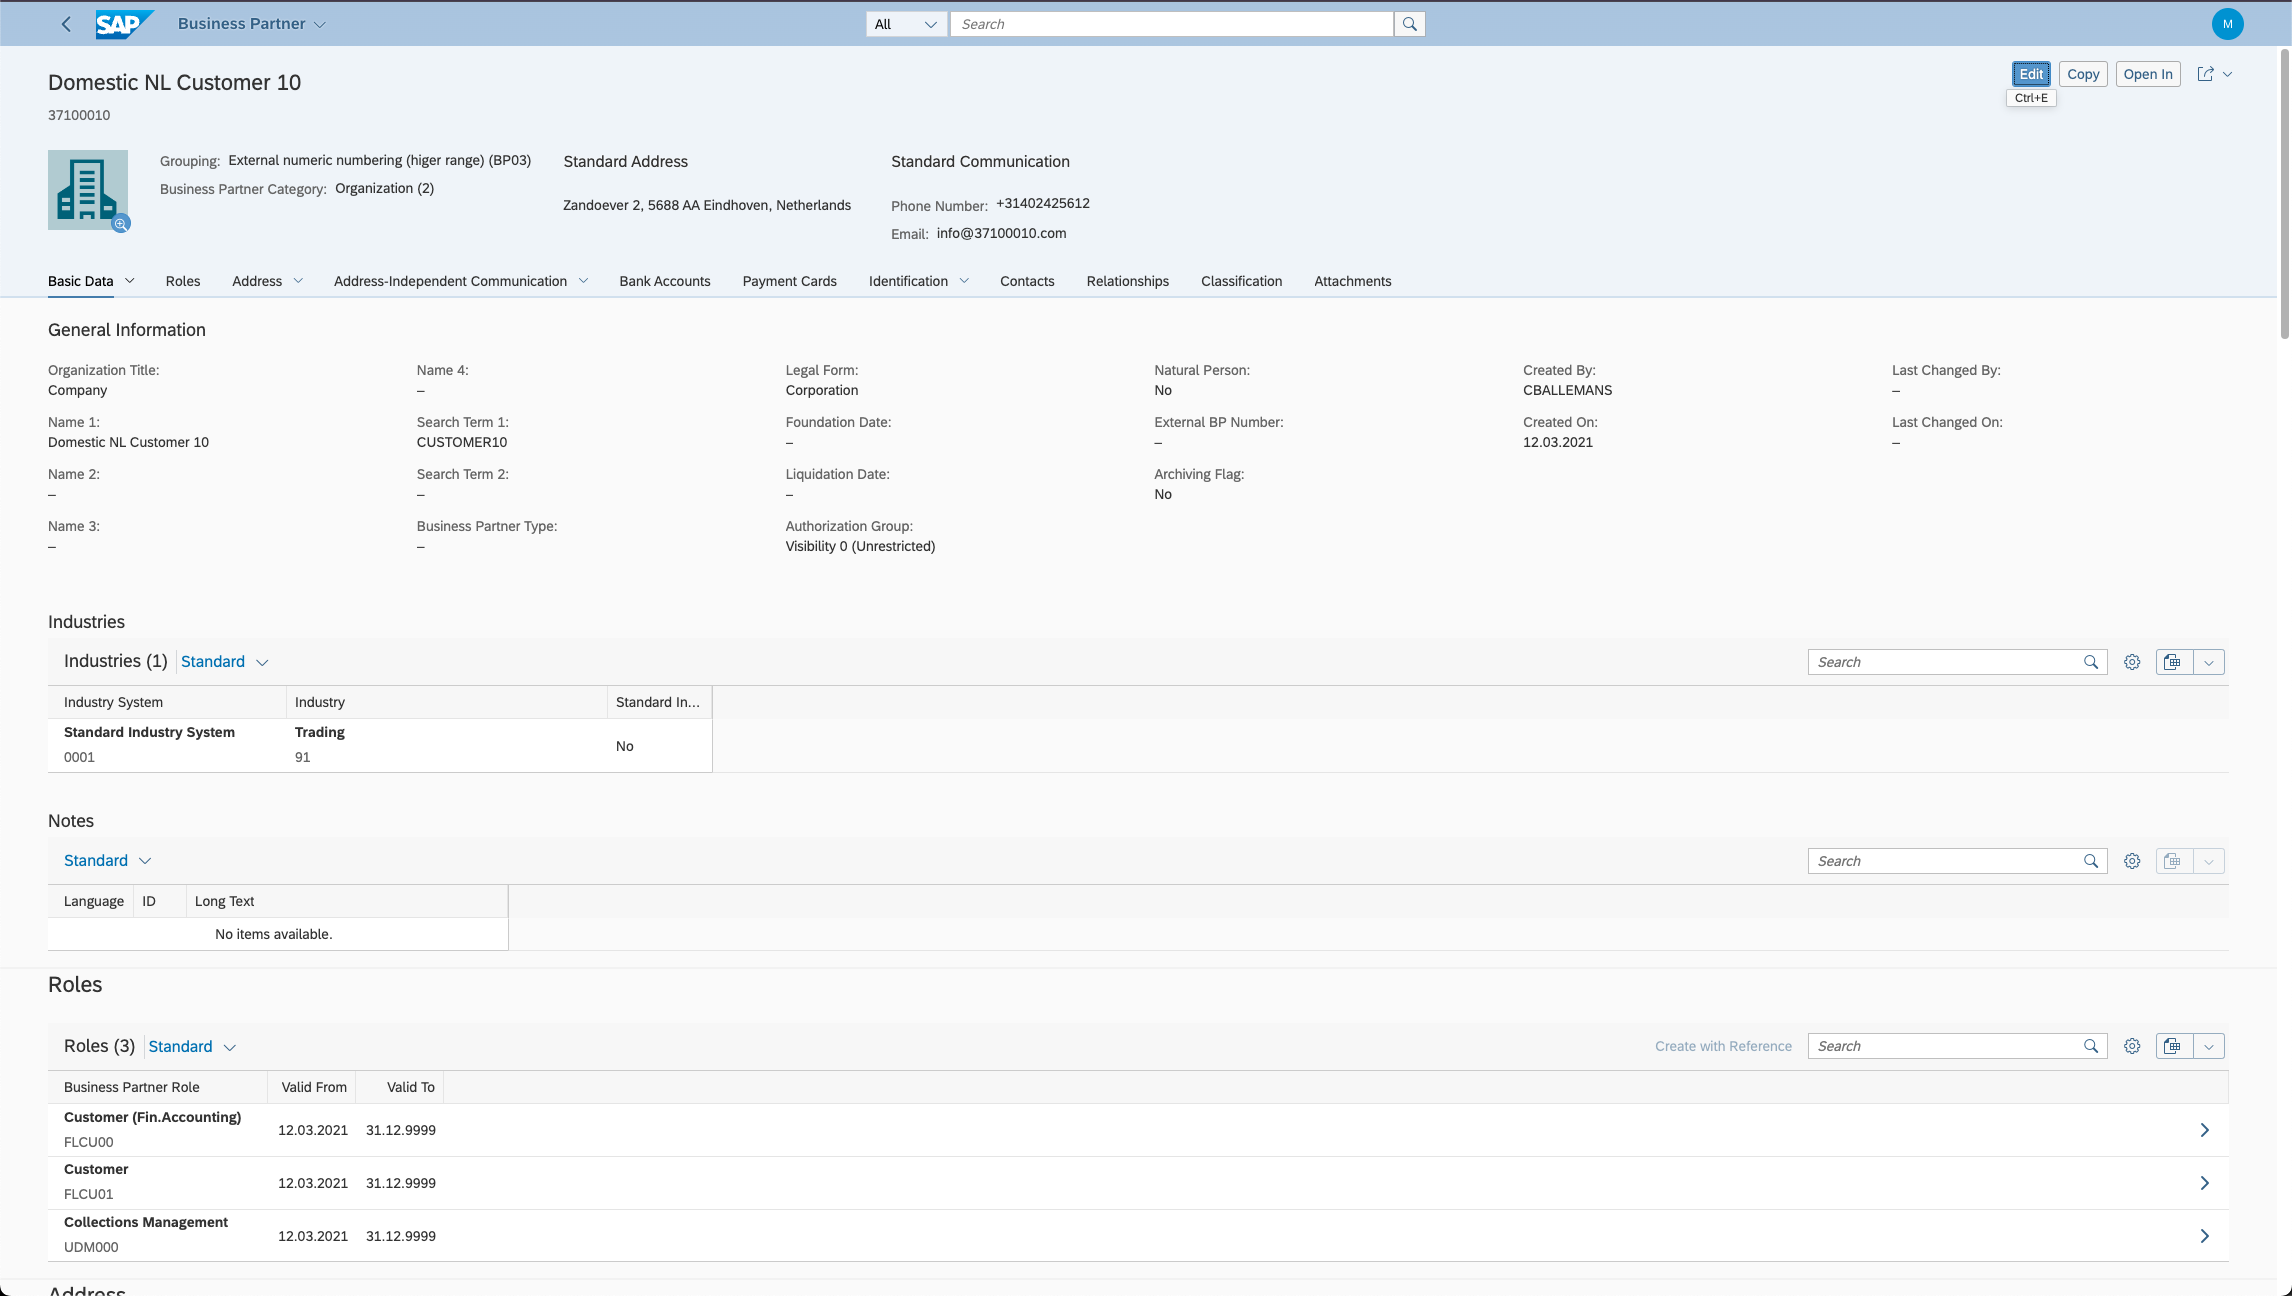Switch to Attachments tab

[1353, 281]
